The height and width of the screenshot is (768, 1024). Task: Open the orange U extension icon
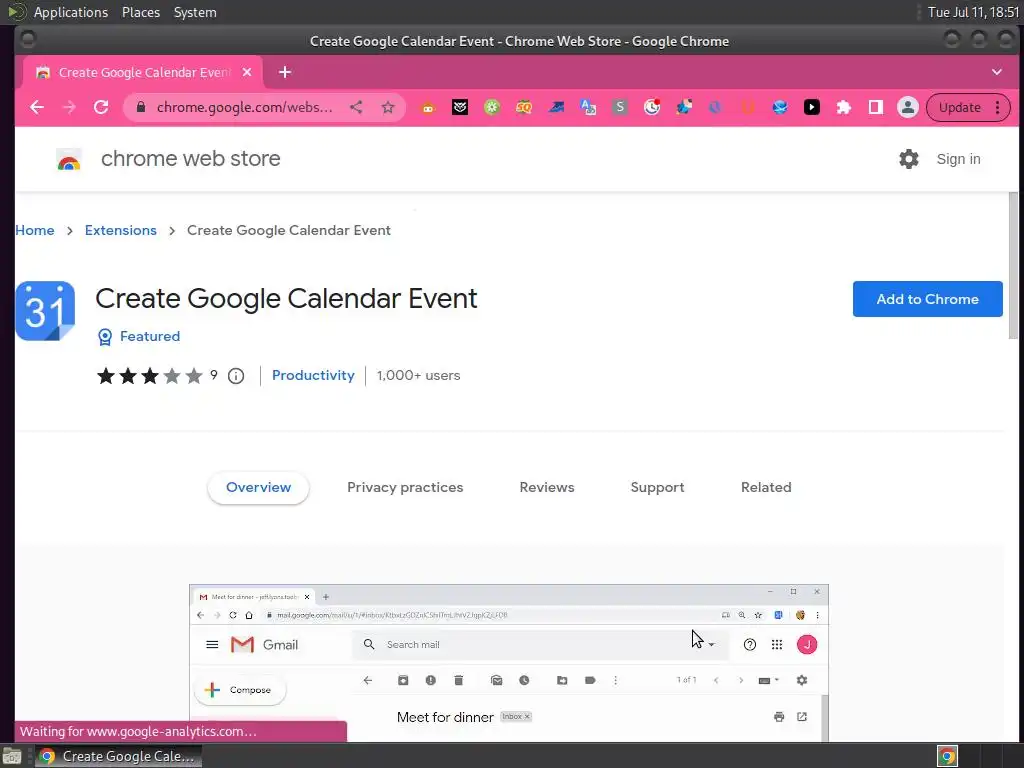coord(748,107)
